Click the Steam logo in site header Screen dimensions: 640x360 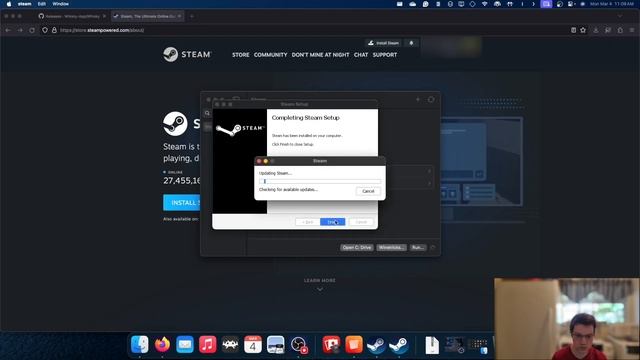[x=187, y=54]
